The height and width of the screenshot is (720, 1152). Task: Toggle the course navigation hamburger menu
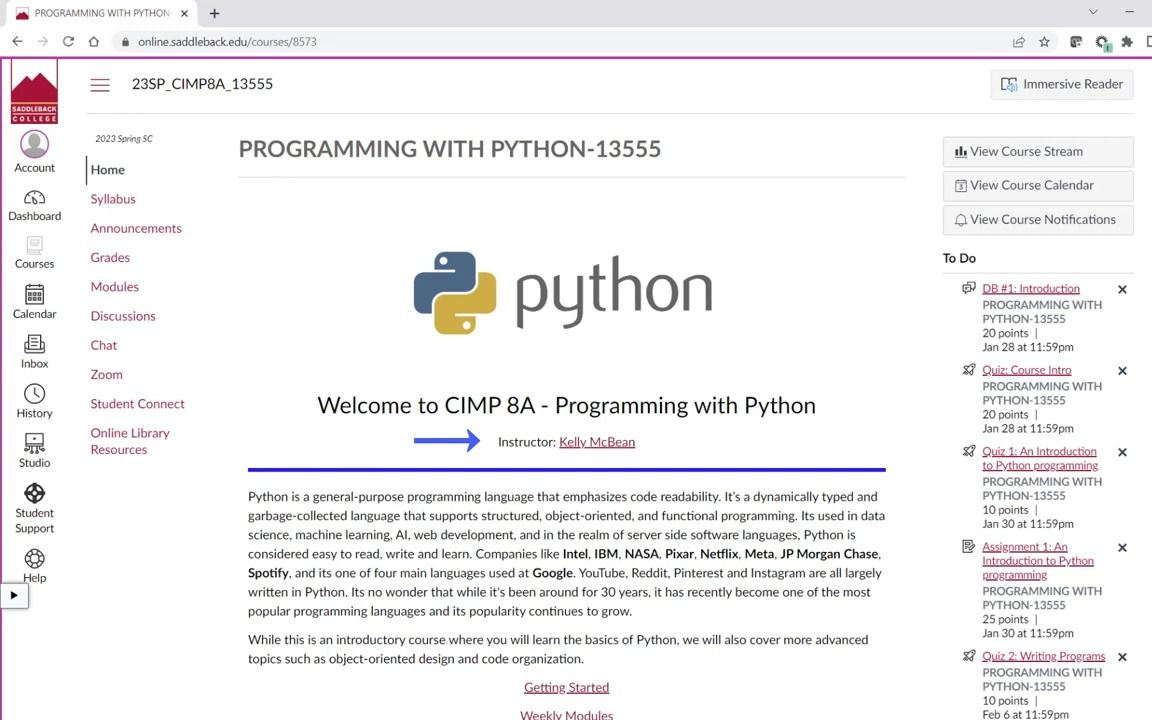[x=100, y=85]
